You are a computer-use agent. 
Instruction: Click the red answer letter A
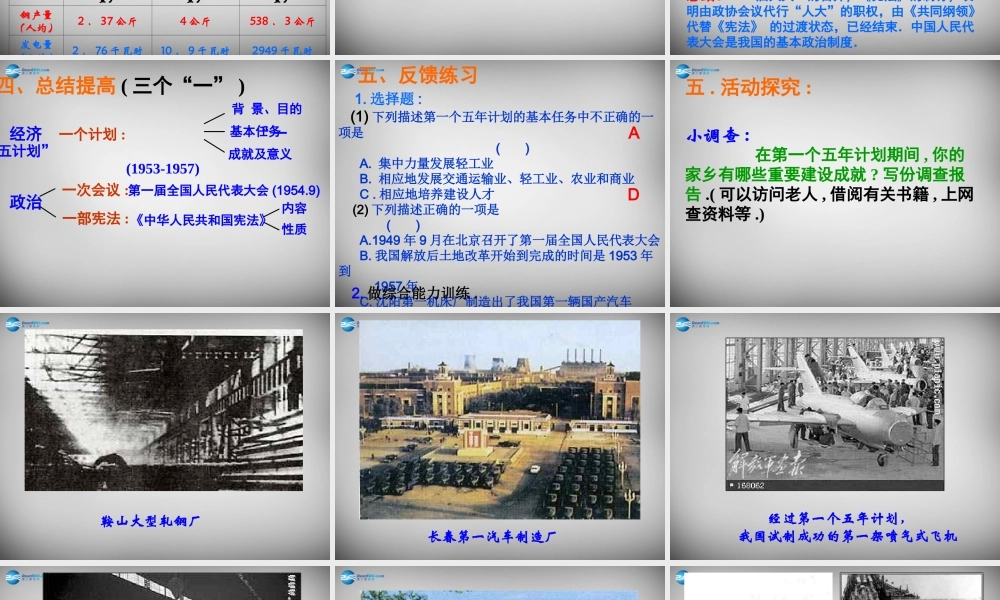click(x=633, y=133)
